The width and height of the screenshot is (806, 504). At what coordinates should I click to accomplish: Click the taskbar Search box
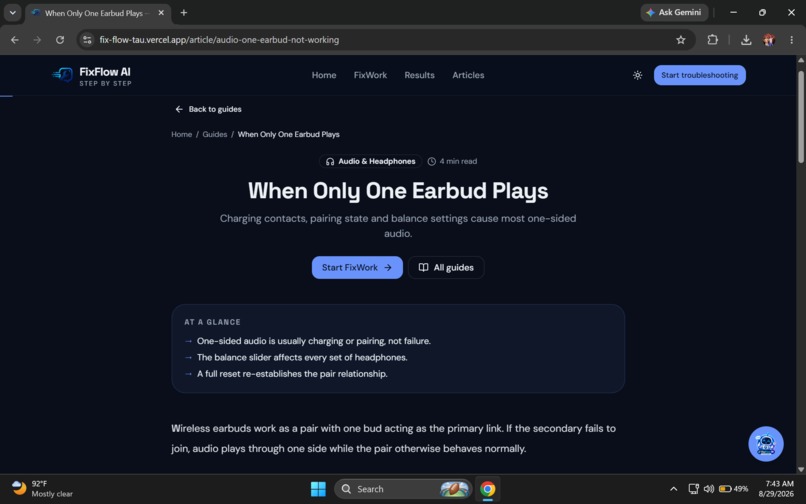402,489
